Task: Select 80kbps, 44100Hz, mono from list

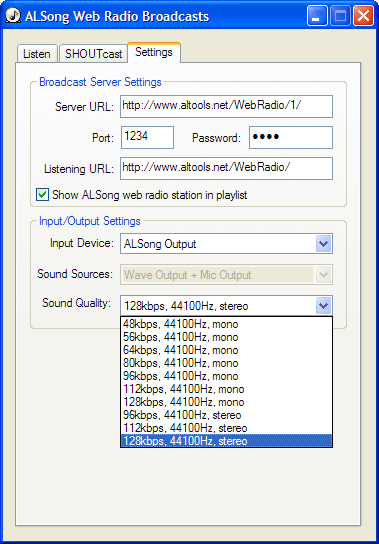Action: (x=226, y=363)
